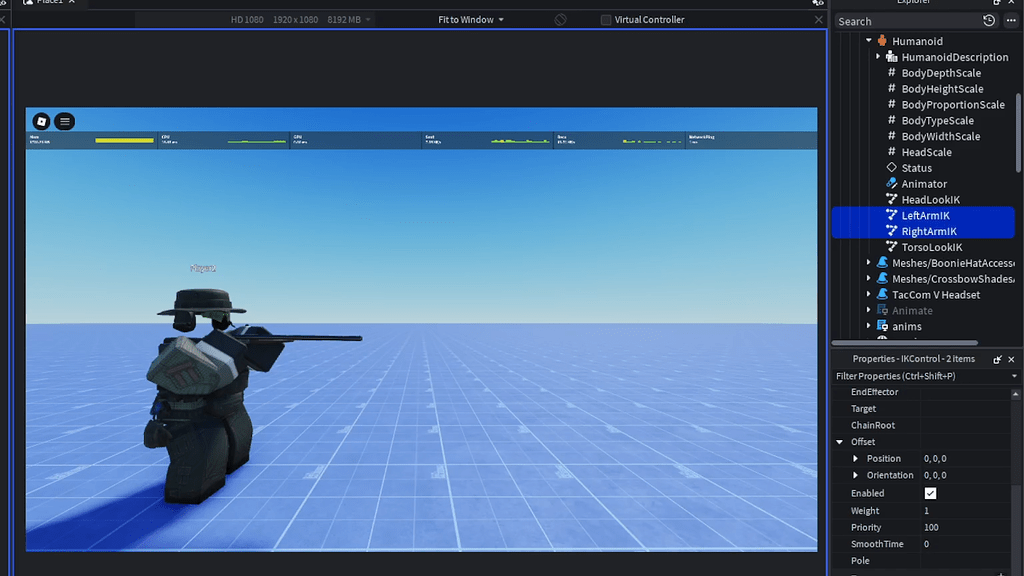1024x576 pixels.
Task: Click the device rotation icon in emulator bar
Action: point(560,20)
